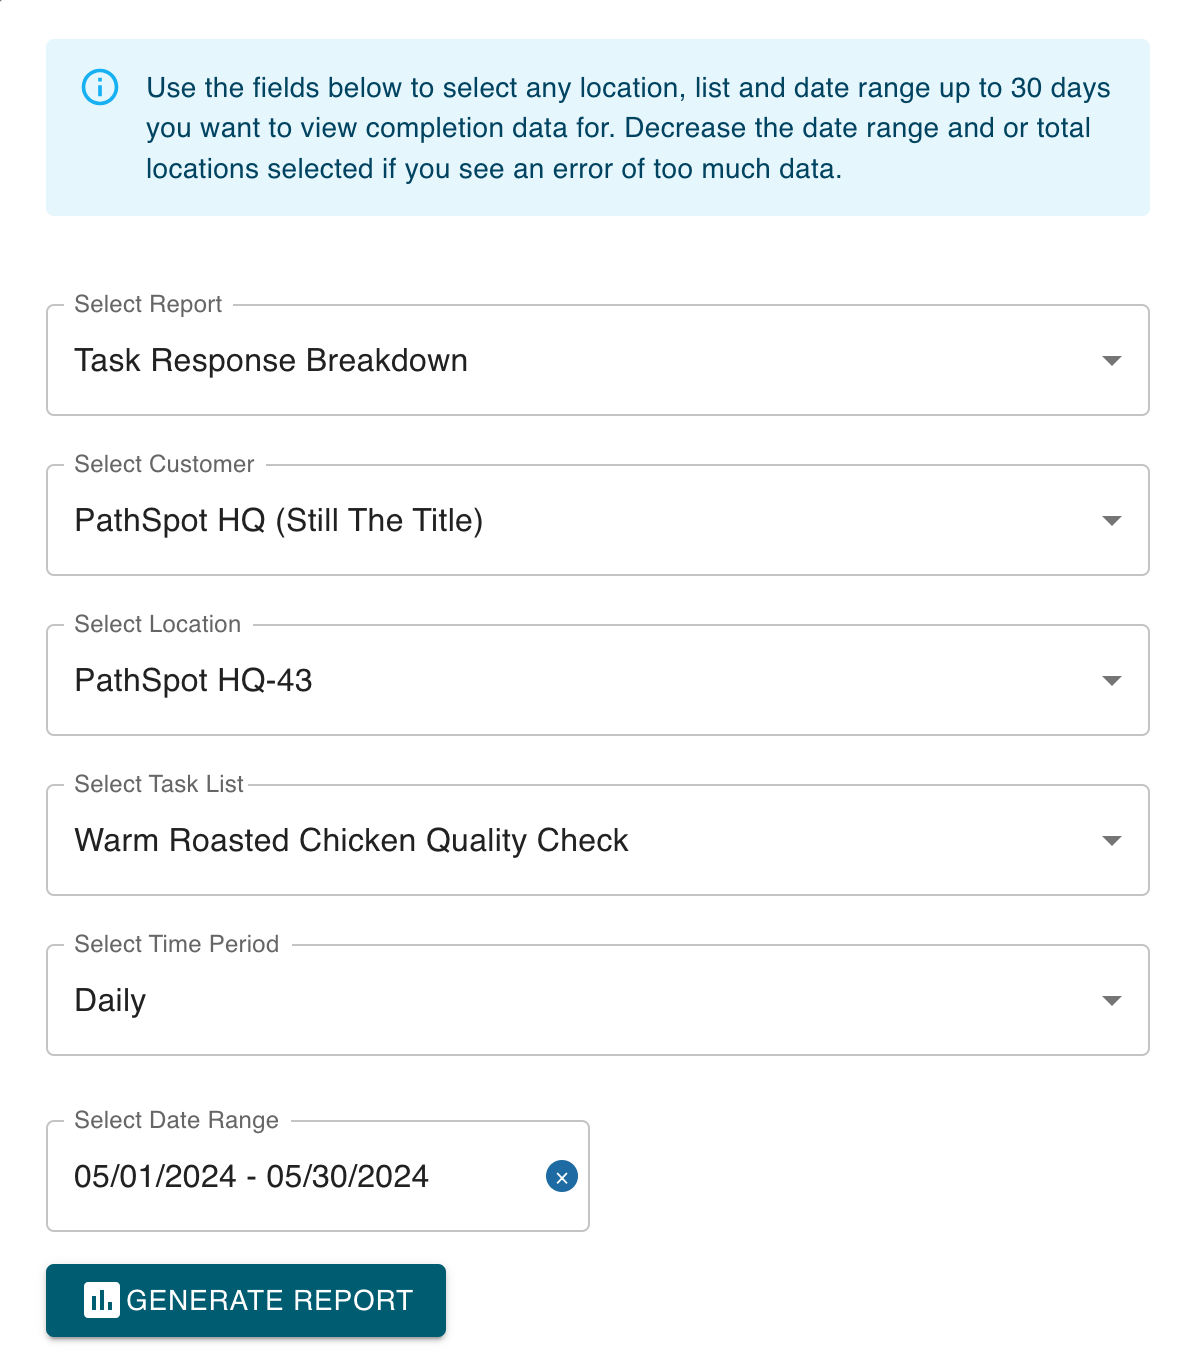This screenshot has width=1192, height=1372.
Task: Expand the Select Customer dropdown arrow
Action: pos(1111,520)
